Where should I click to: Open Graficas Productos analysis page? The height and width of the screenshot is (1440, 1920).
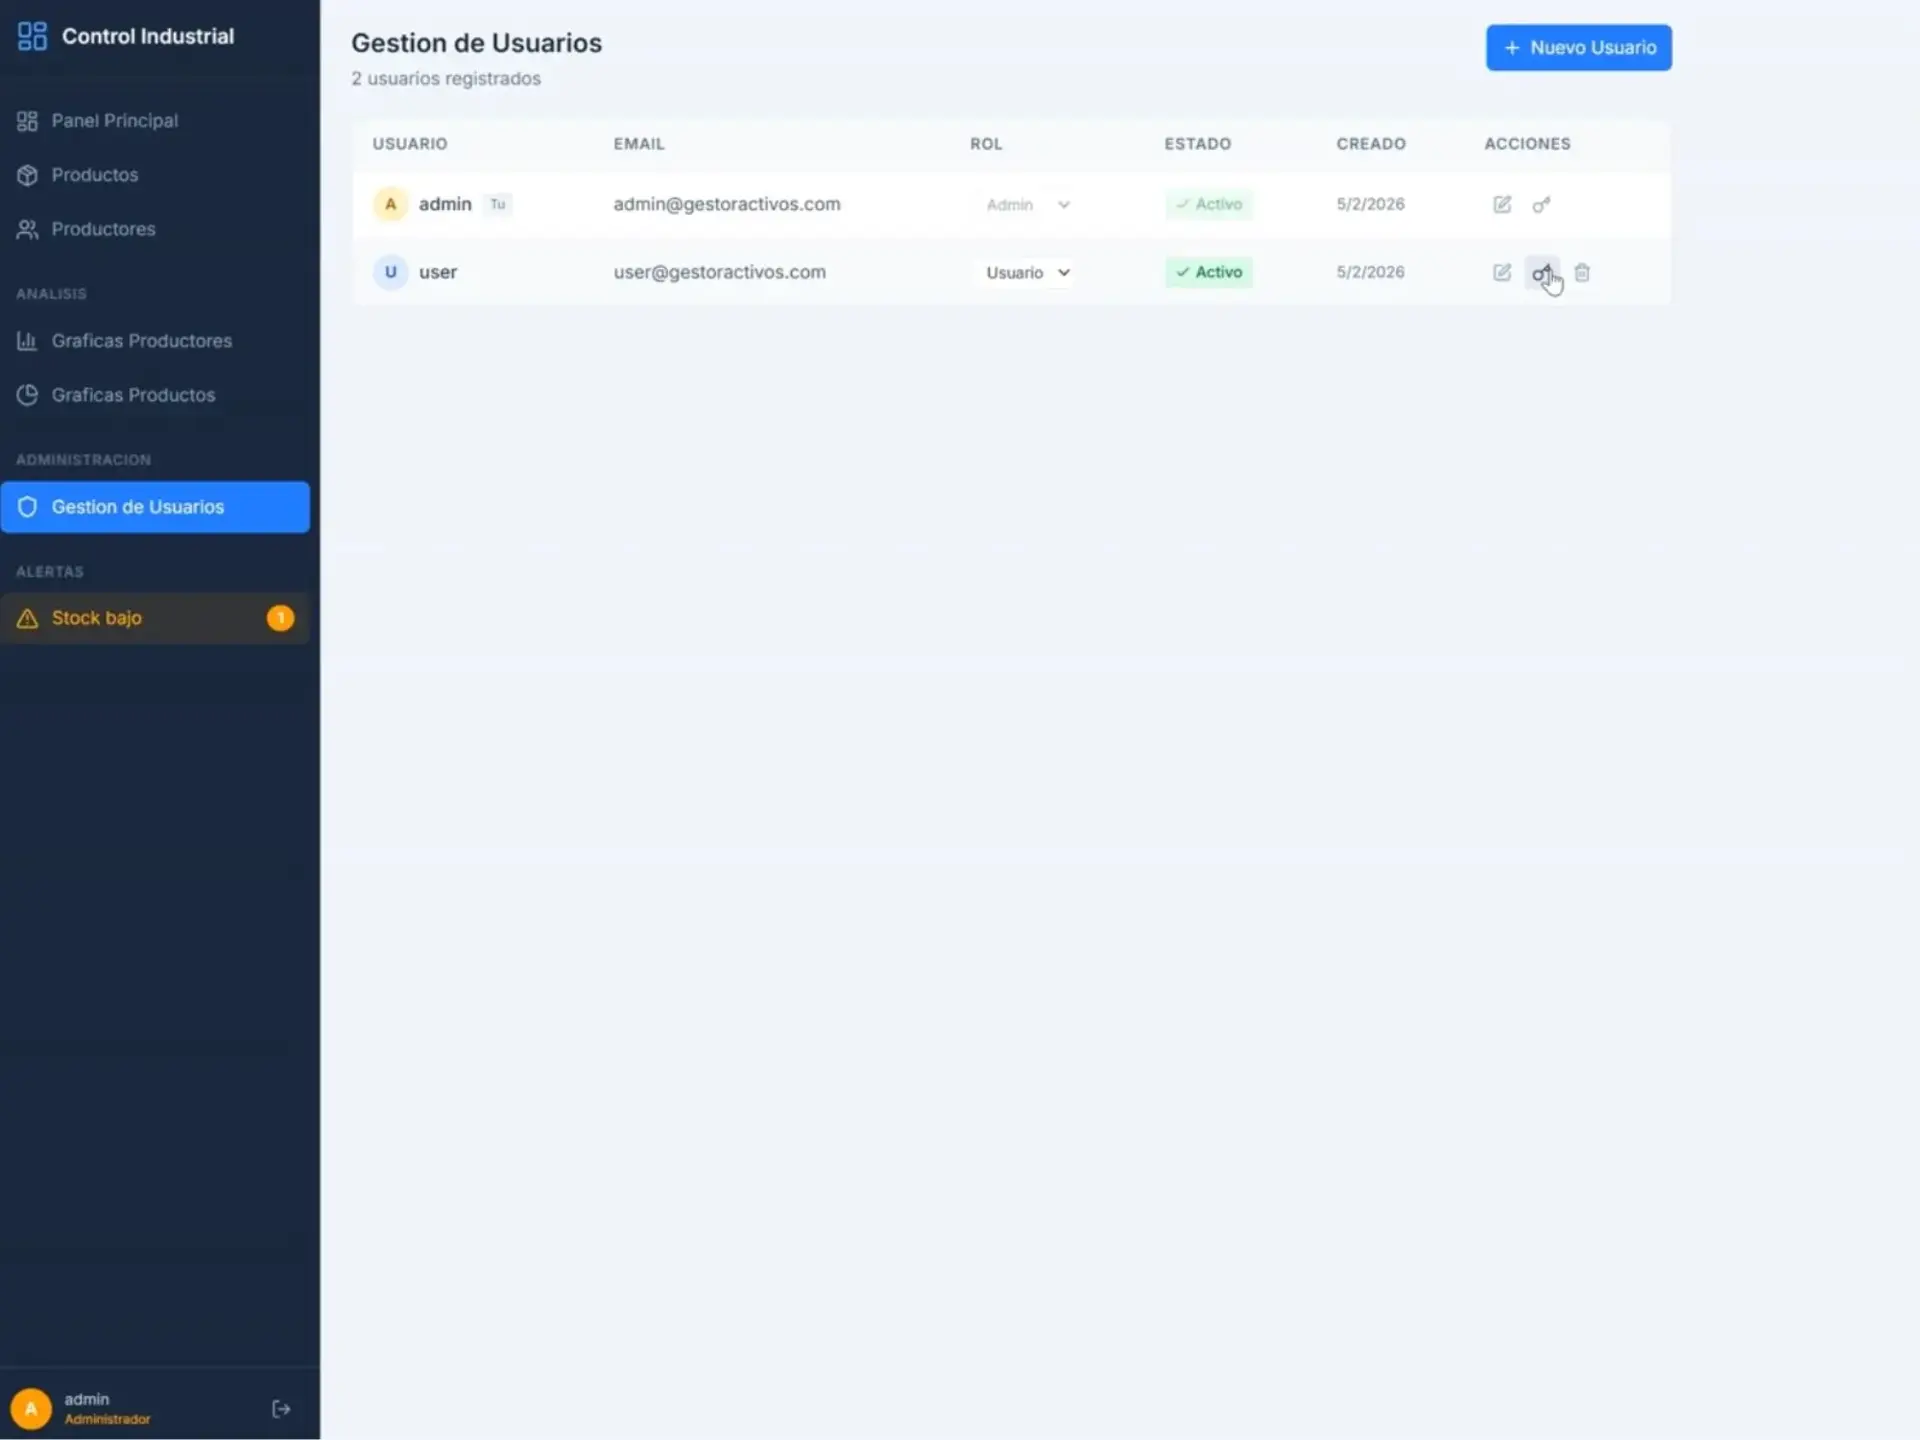[133, 395]
